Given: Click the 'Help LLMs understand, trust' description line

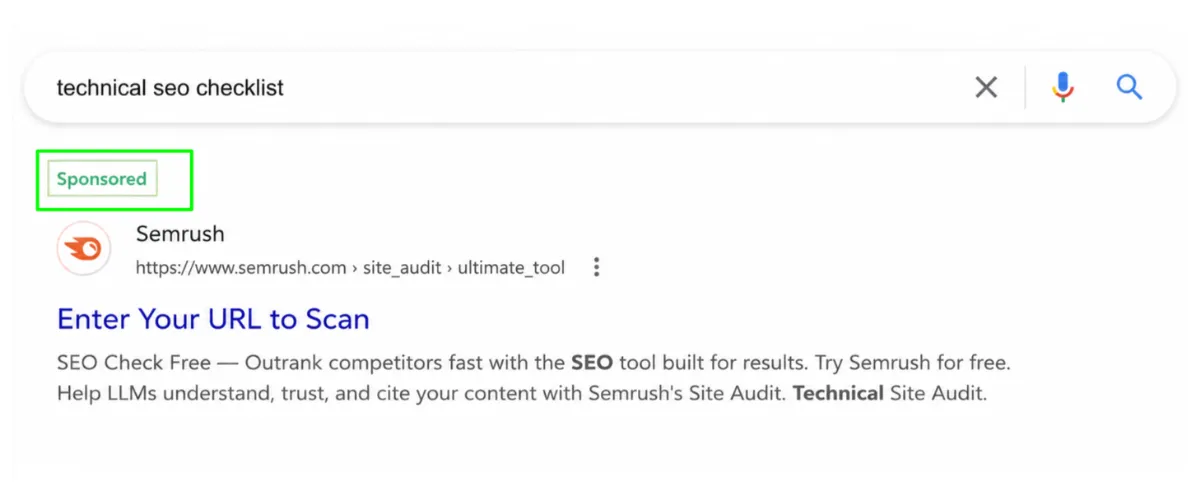Looking at the screenshot, I should point(522,393).
